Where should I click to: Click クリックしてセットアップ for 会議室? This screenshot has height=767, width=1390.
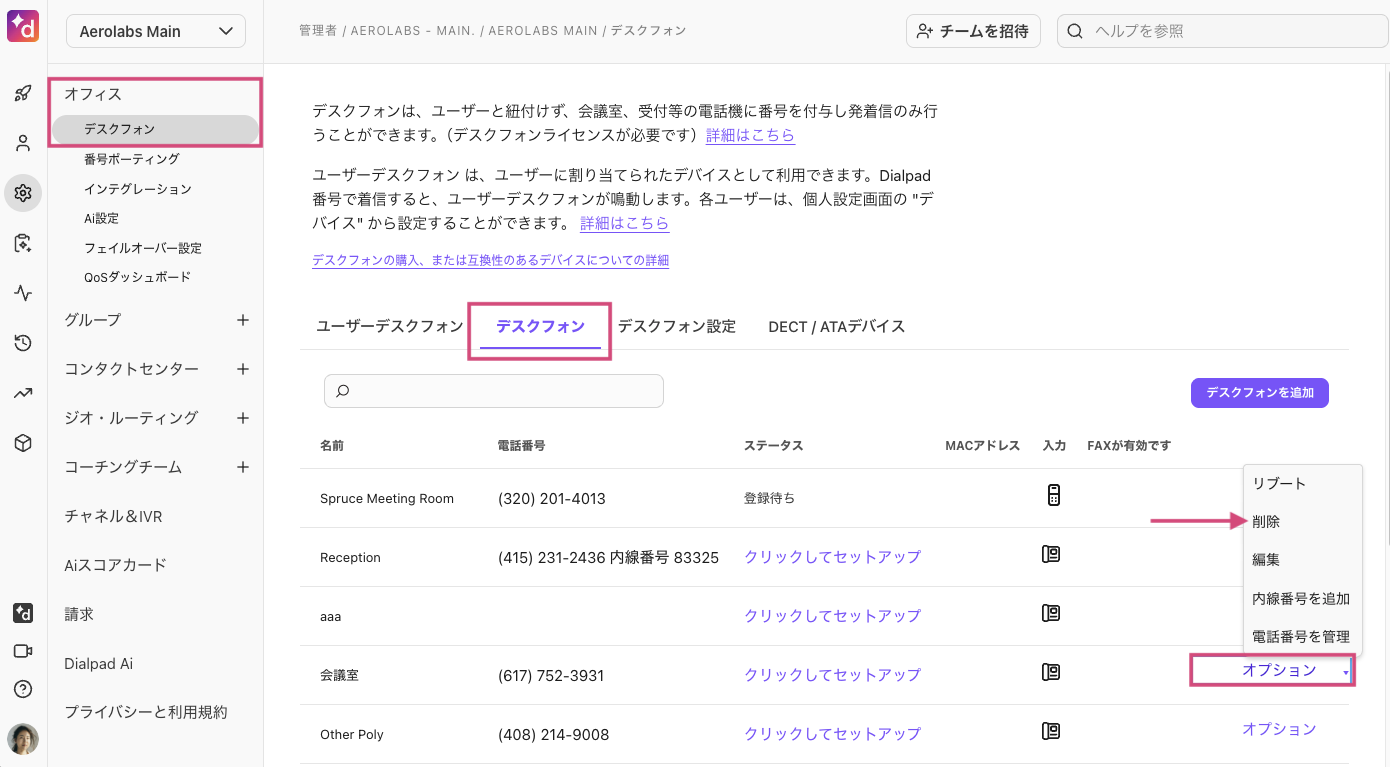(x=832, y=675)
